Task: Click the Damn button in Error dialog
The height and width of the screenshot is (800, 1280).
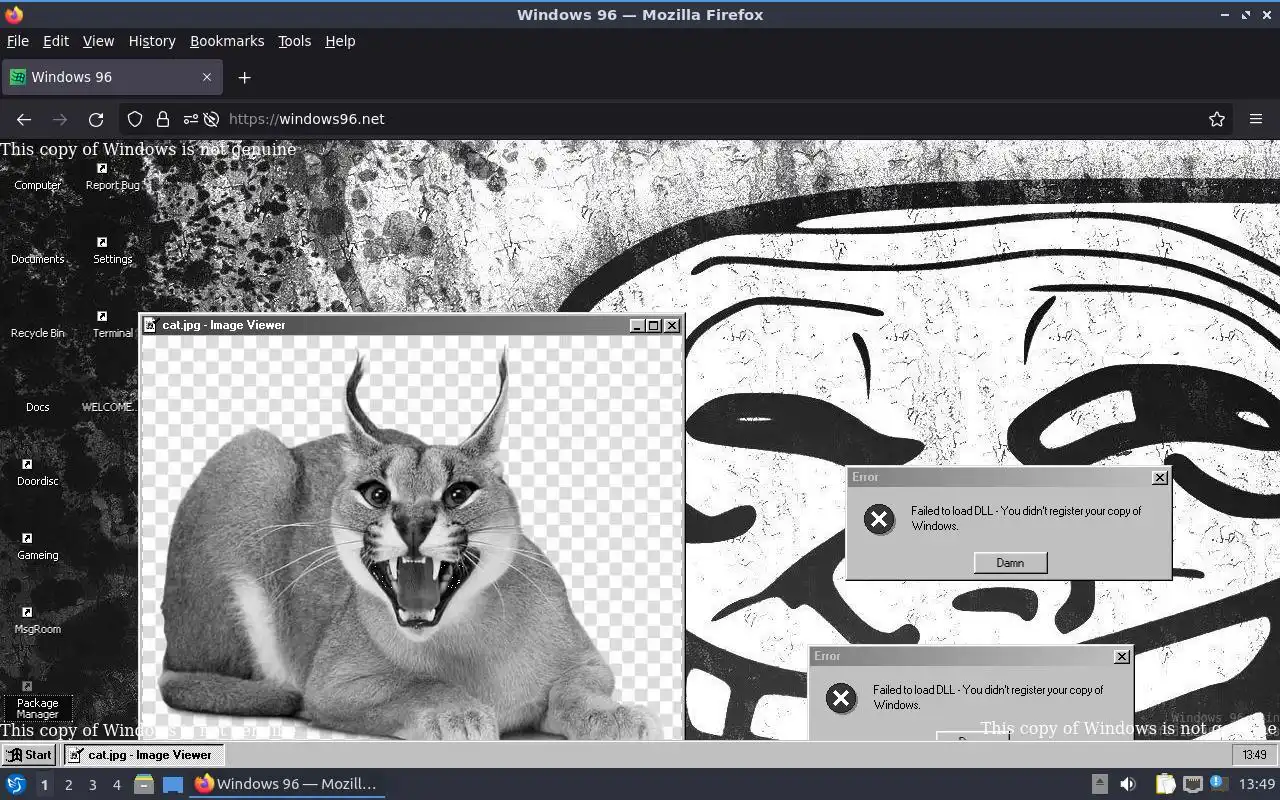Action: [1010, 563]
